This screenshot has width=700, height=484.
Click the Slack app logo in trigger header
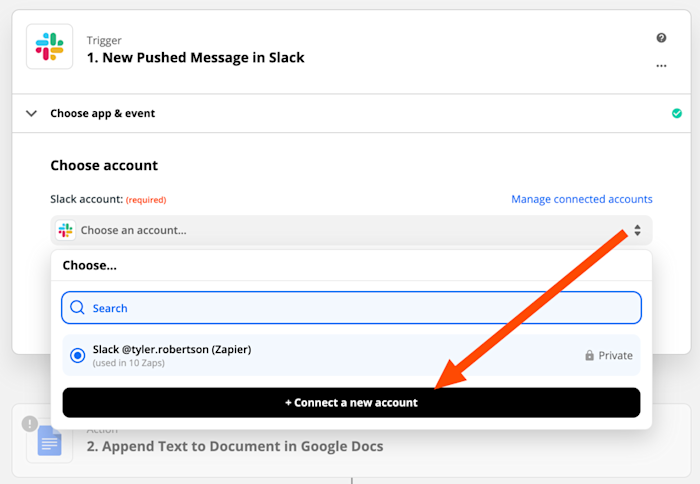pyautogui.click(x=50, y=46)
